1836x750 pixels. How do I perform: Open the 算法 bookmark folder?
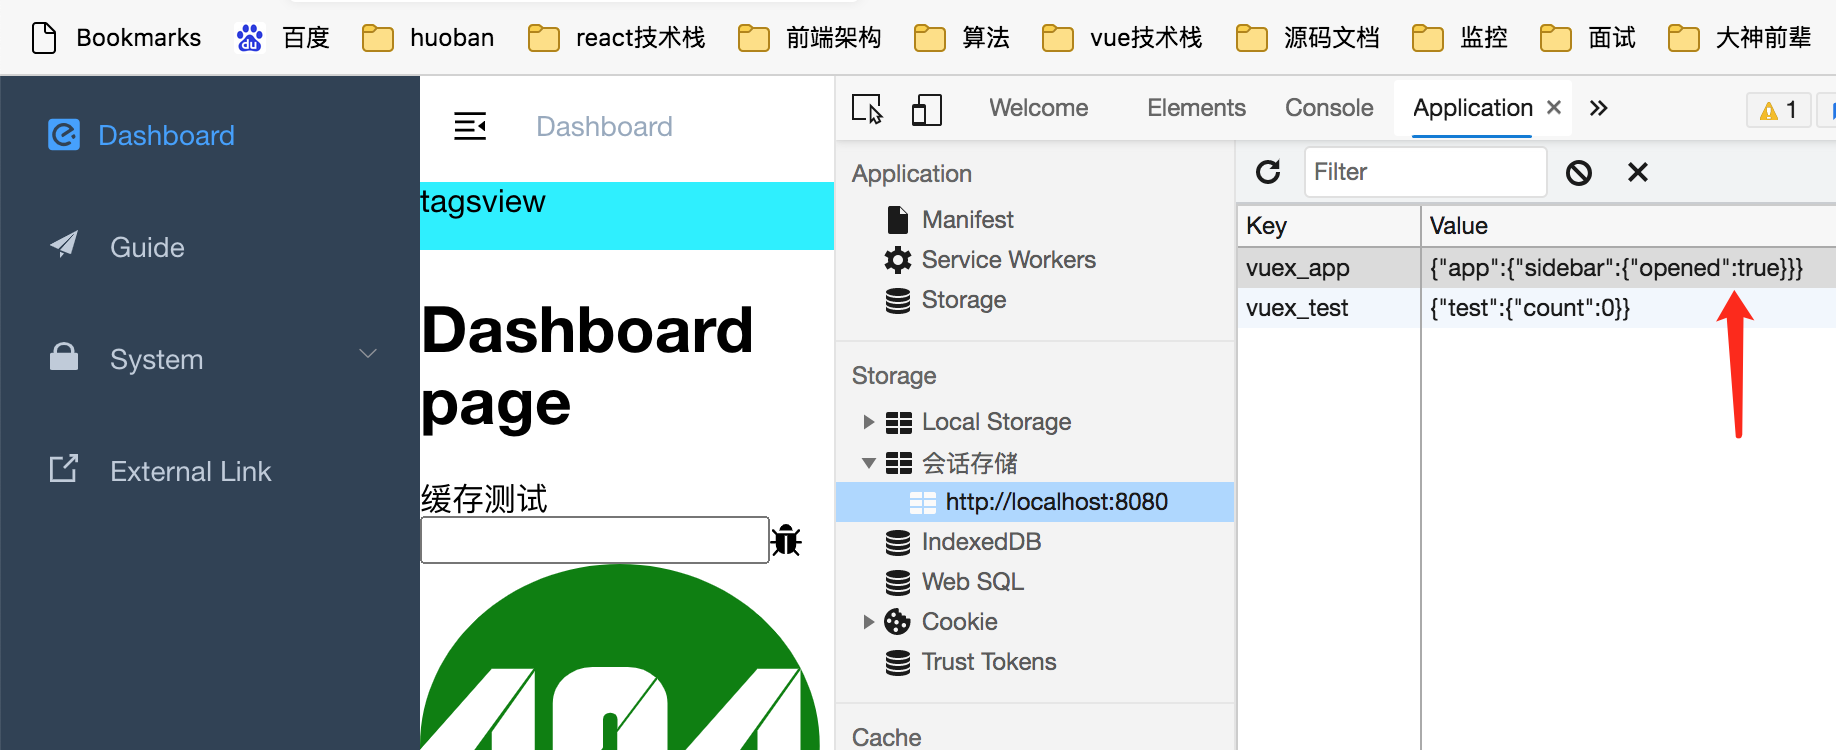click(x=961, y=38)
